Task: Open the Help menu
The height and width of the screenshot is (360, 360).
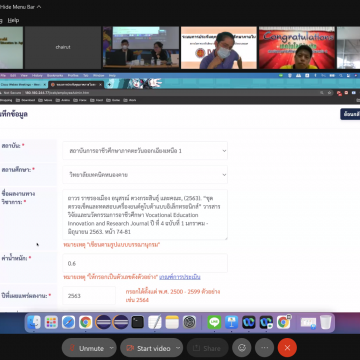Action: click(x=13, y=20)
